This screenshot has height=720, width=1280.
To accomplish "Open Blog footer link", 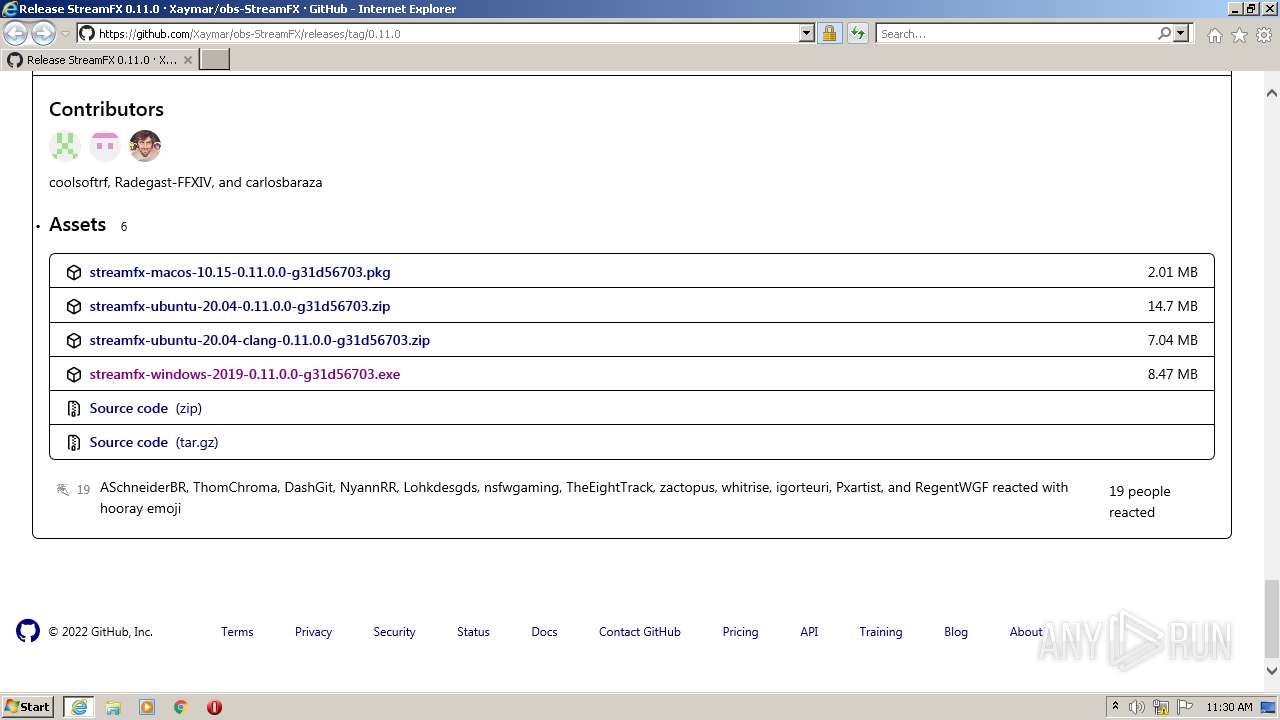I will [956, 632].
